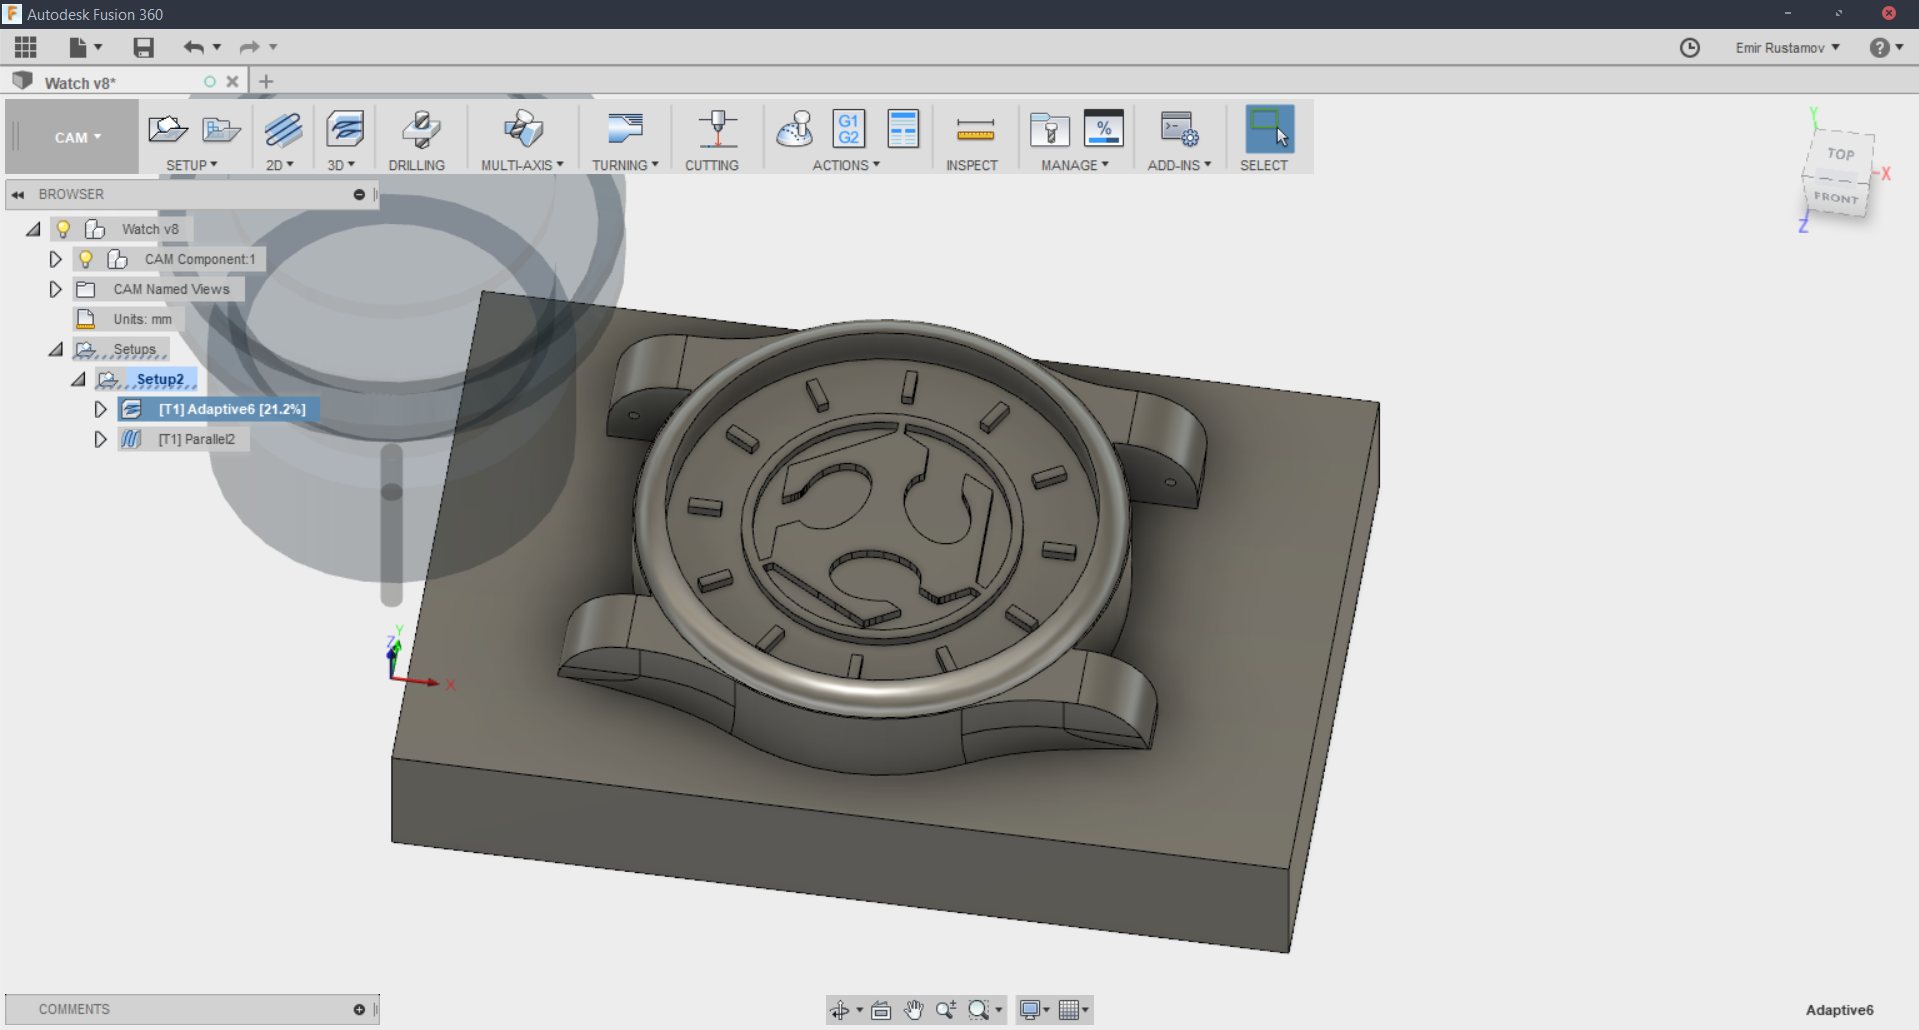Open the Add-Ins scripts icon
The height and width of the screenshot is (1030, 1919).
pyautogui.click(x=1179, y=129)
